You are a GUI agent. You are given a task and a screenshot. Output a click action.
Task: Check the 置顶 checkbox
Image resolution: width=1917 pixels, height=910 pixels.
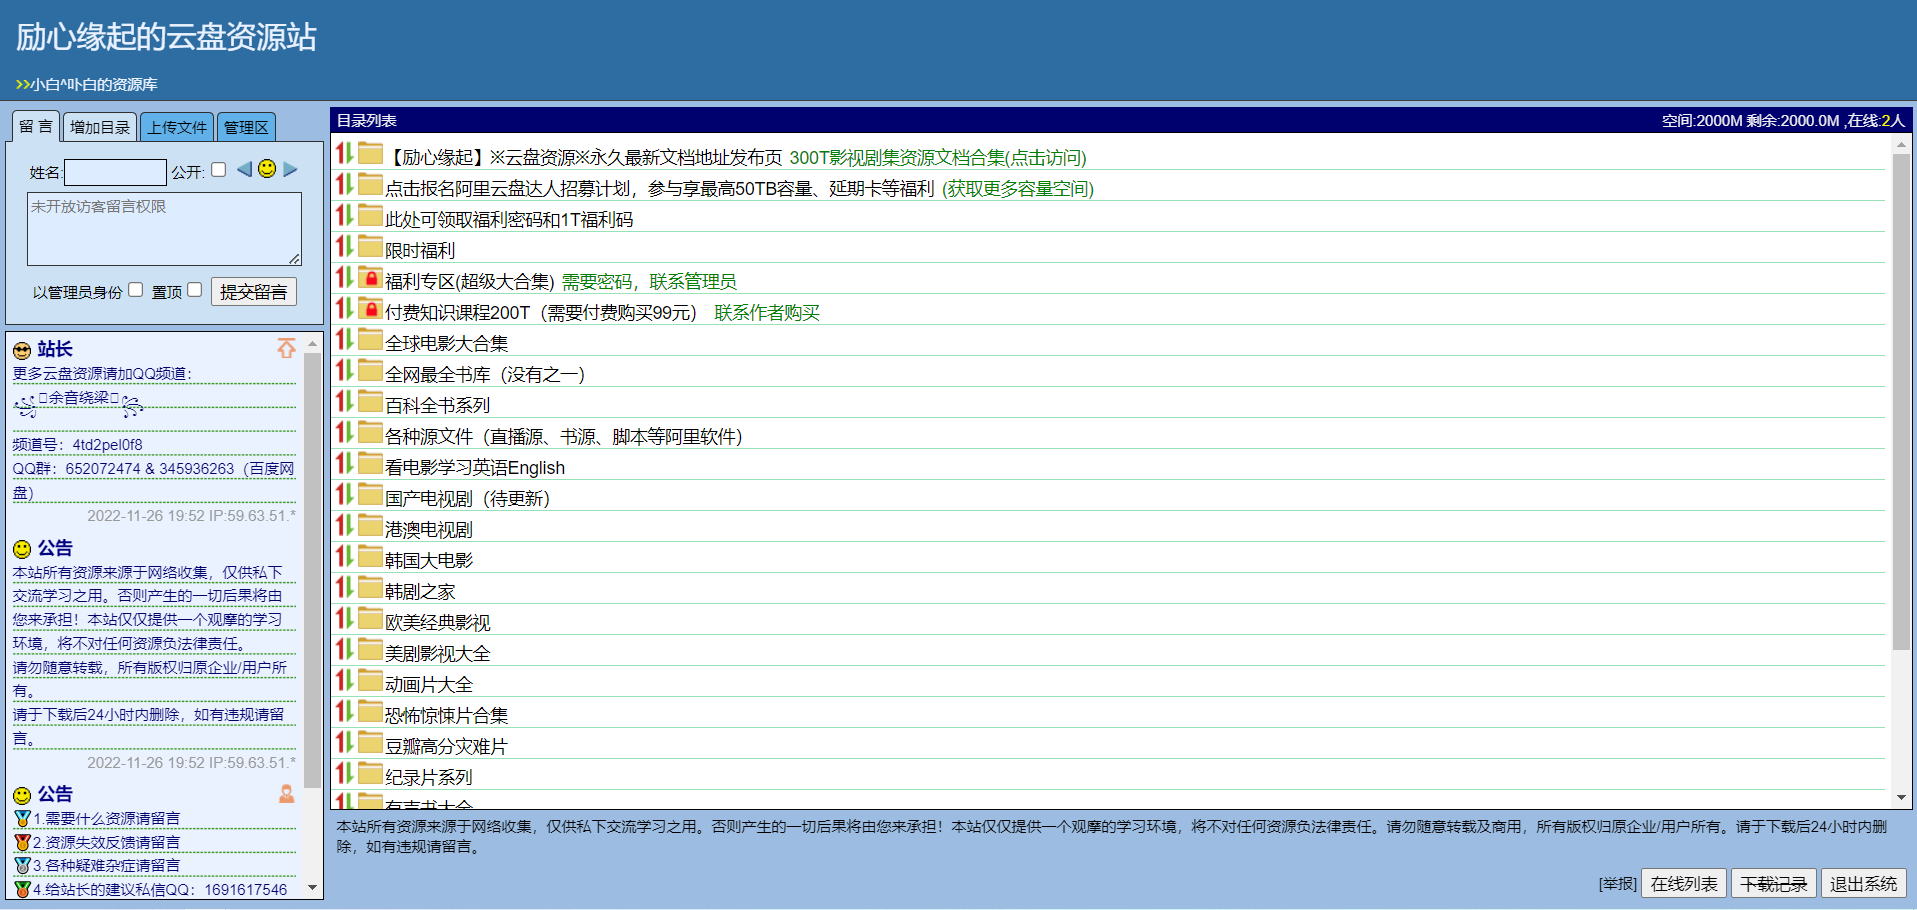pos(195,290)
